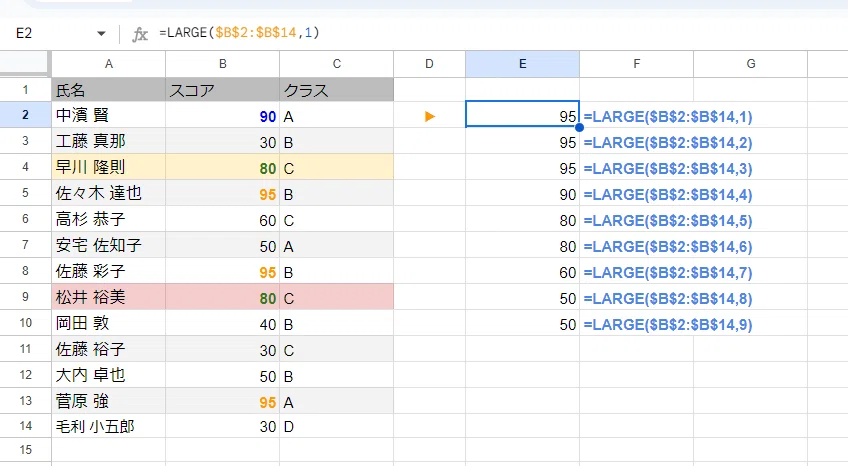The height and width of the screenshot is (466, 848).
Task: Select cell with 毛利 小五郎
Action: point(109,426)
